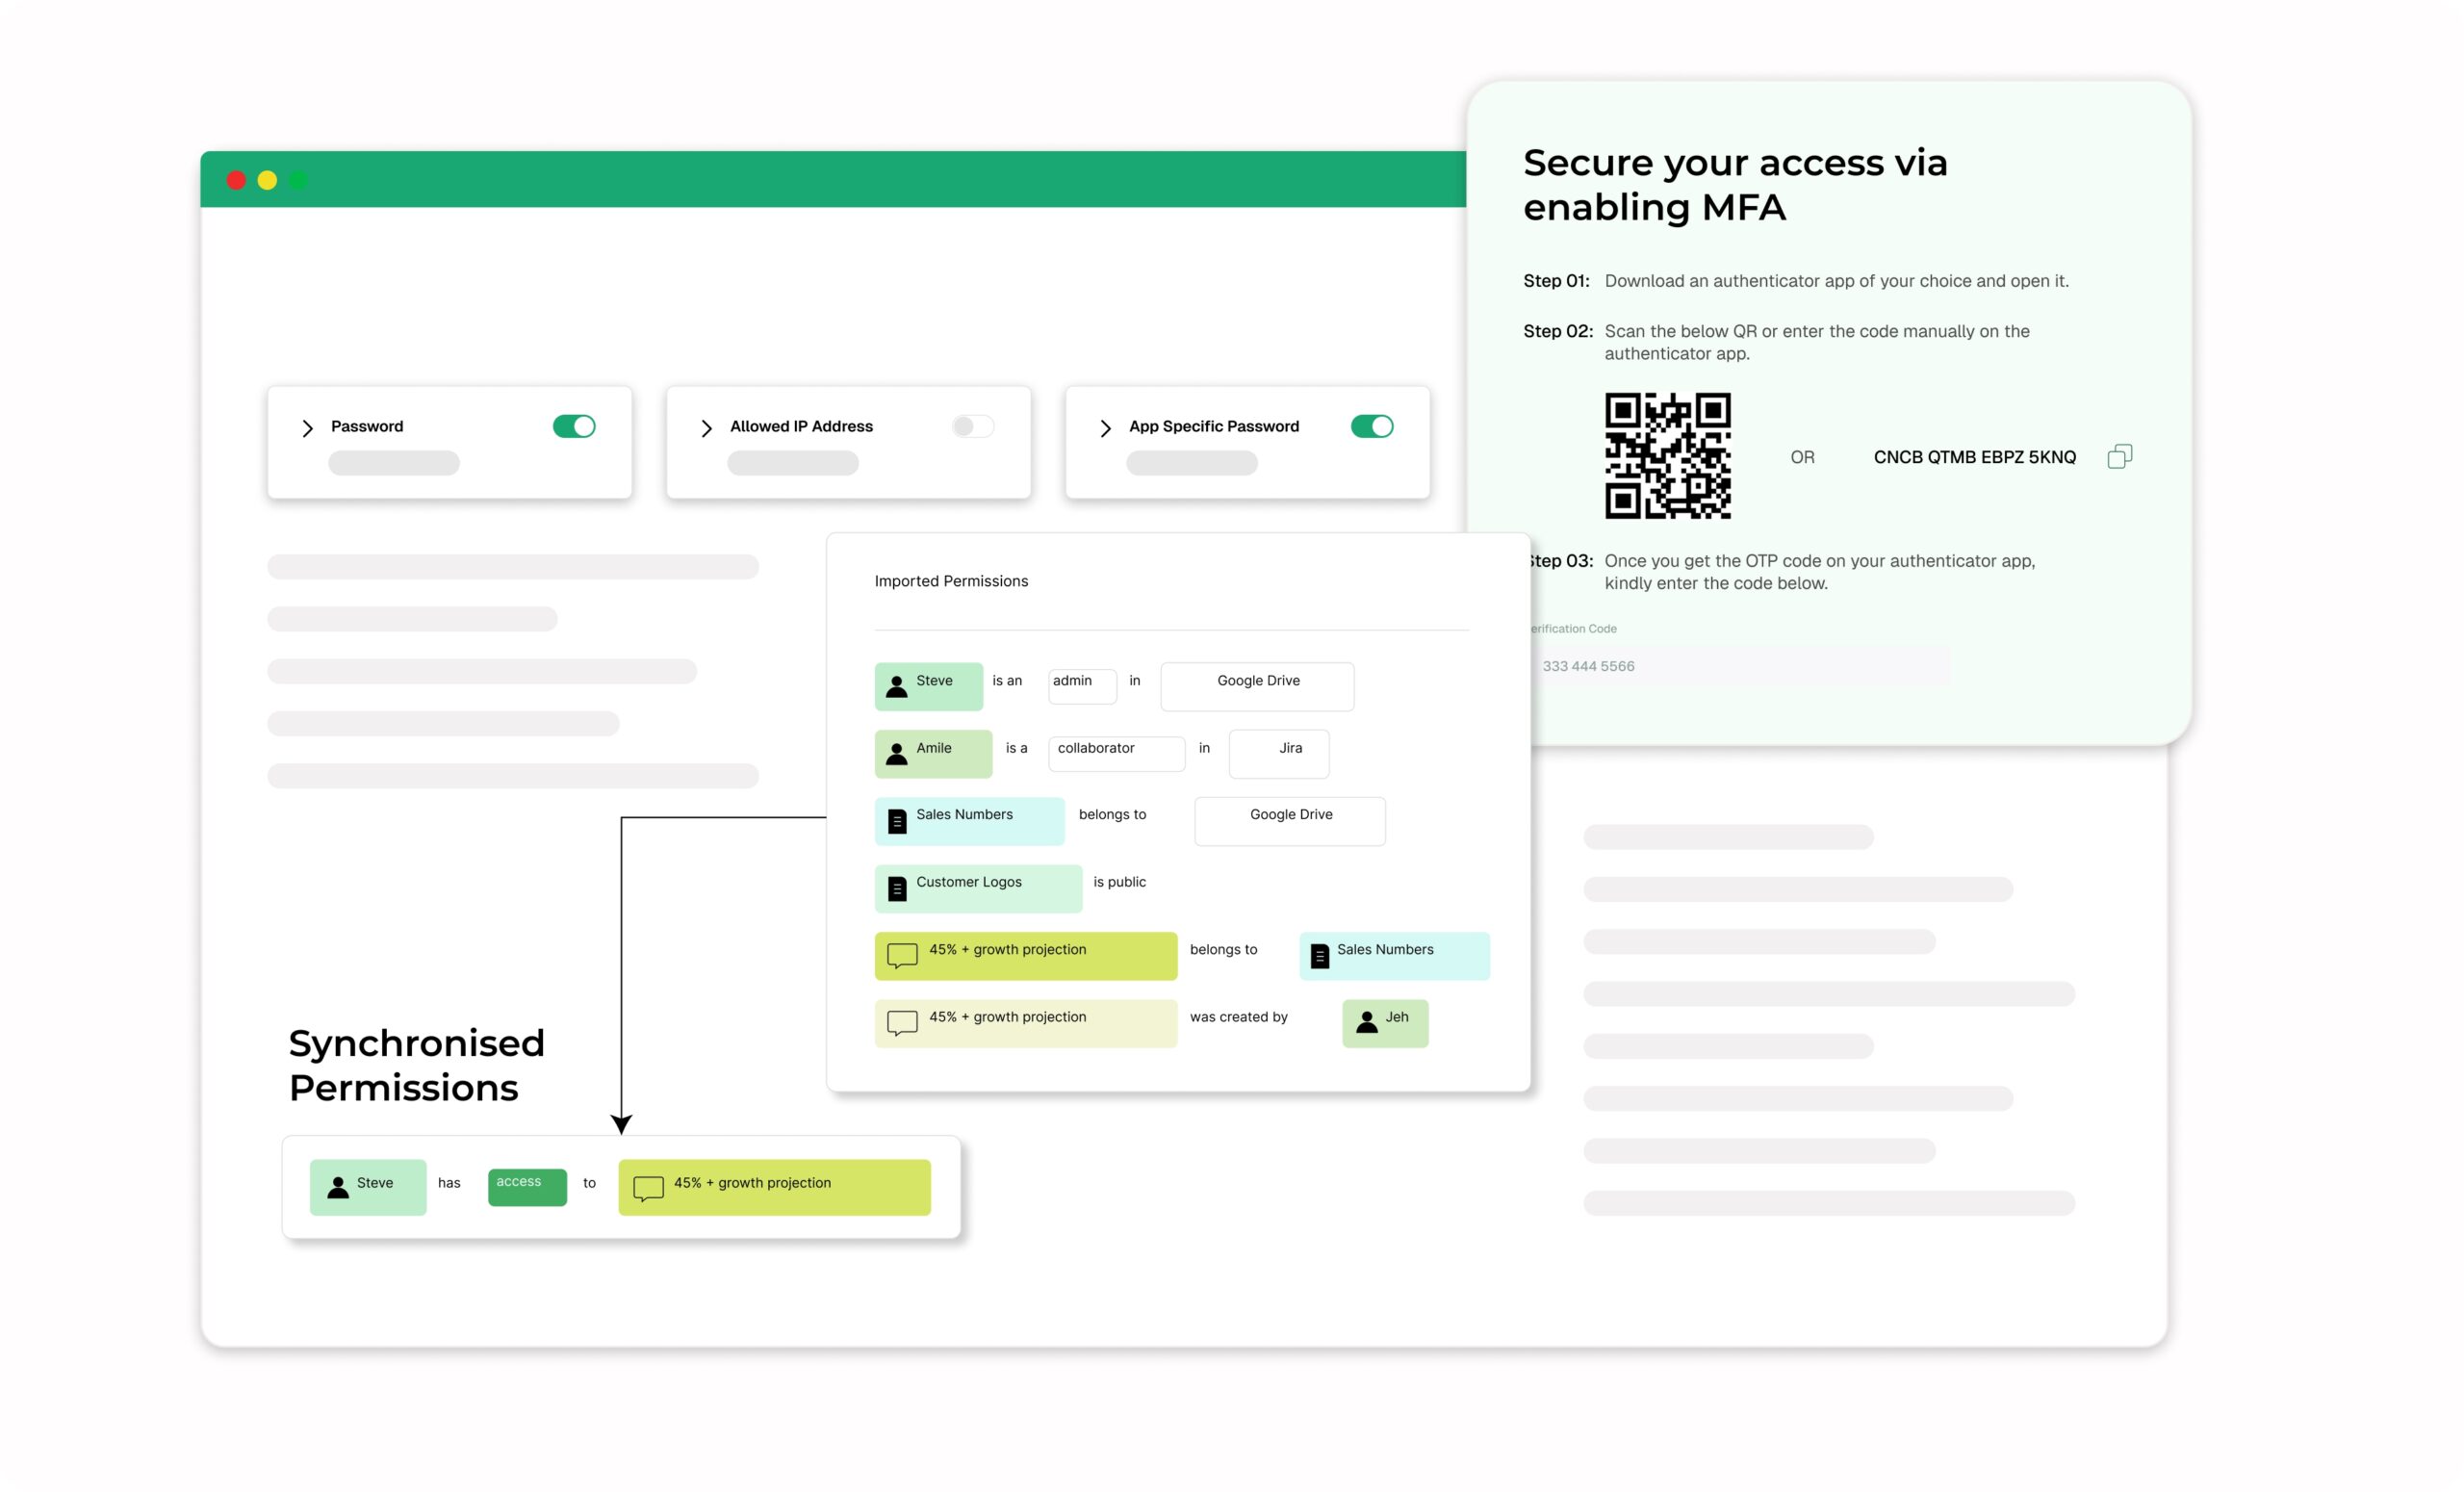The width and height of the screenshot is (2464, 1492).
Task: Expand the App Specific Password chevron
Action: point(1105,428)
